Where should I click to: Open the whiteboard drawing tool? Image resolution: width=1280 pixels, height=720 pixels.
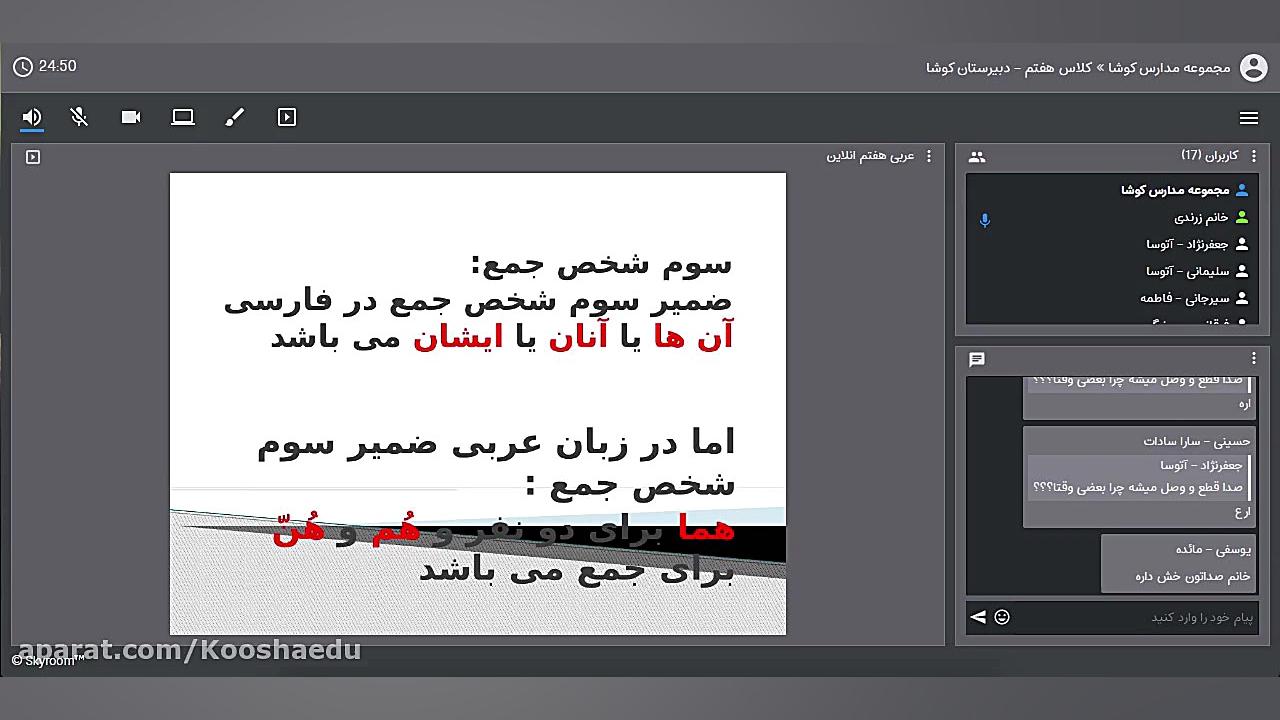(x=235, y=117)
